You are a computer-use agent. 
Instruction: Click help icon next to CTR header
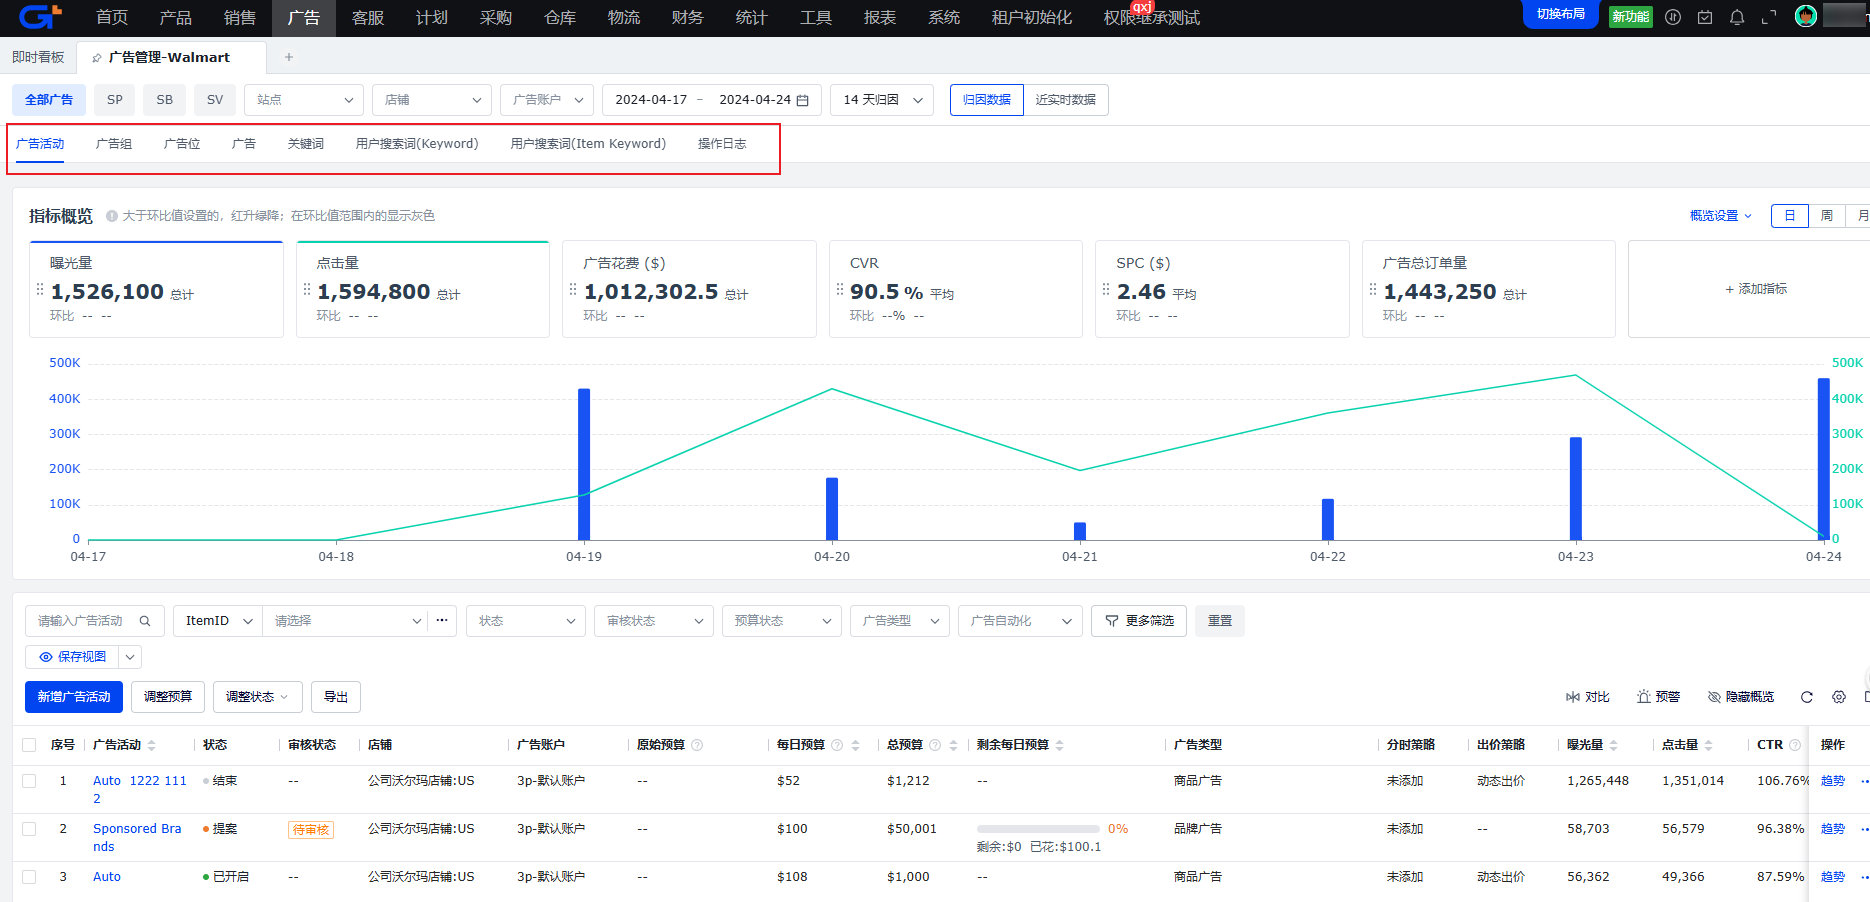(1795, 745)
